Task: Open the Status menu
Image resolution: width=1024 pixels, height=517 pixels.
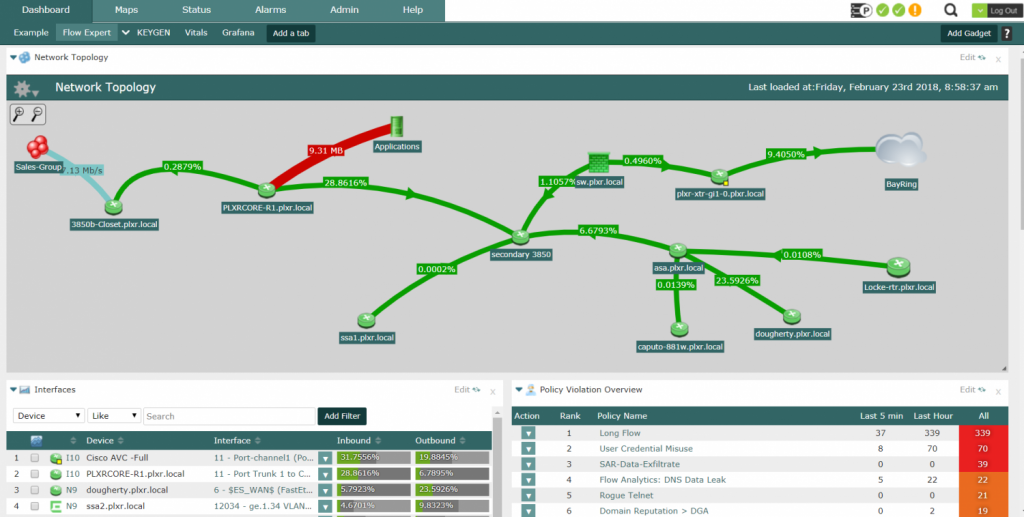Action: (197, 10)
